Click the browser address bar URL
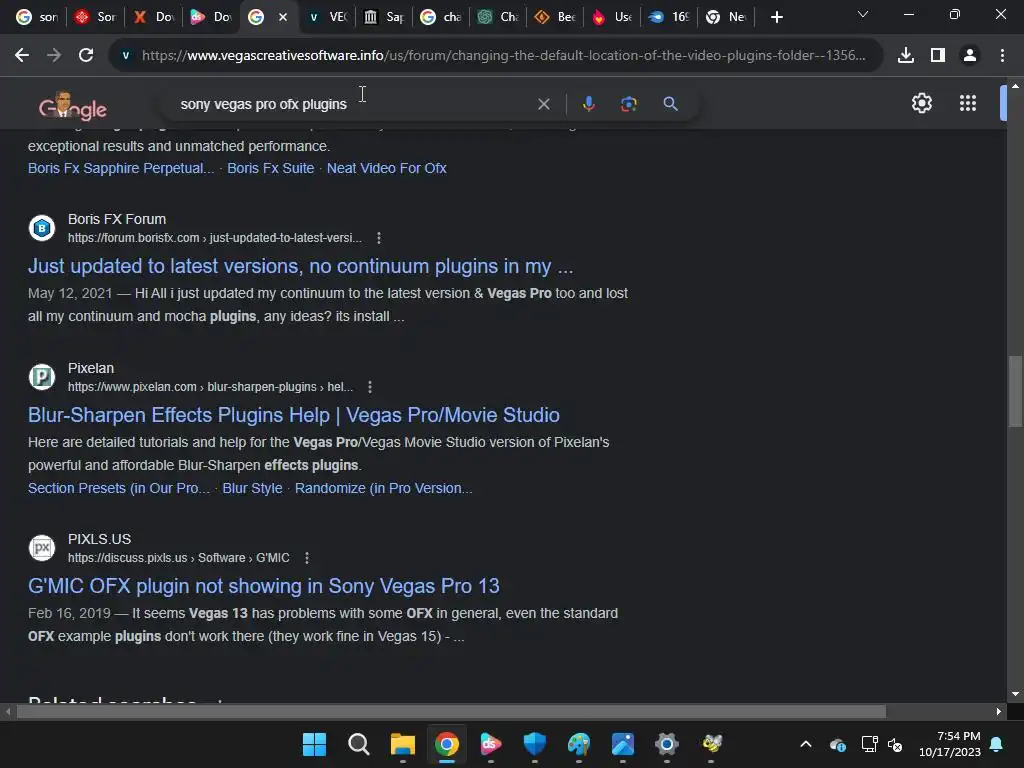Viewport: 1024px width, 768px height. pyautogui.click(x=503, y=56)
